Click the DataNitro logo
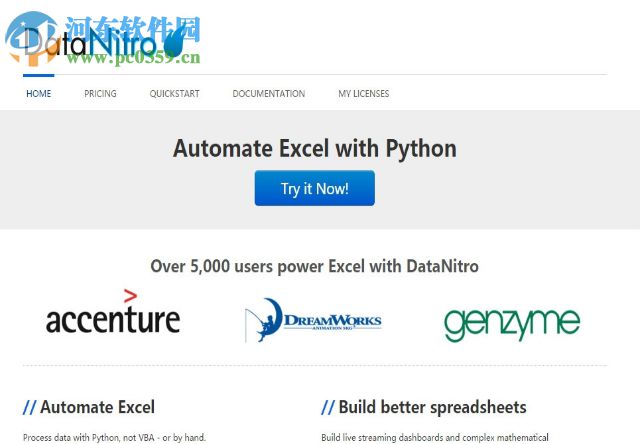The width and height of the screenshot is (640, 444). click(x=103, y=42)
